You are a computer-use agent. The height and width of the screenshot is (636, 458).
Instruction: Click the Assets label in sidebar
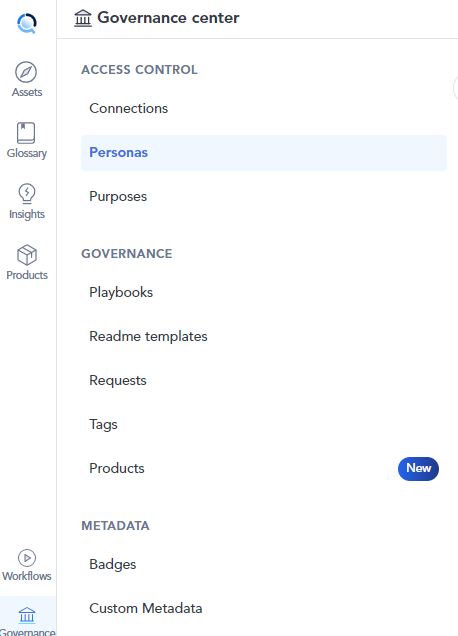pyautogui.click(x=27, y=92)
